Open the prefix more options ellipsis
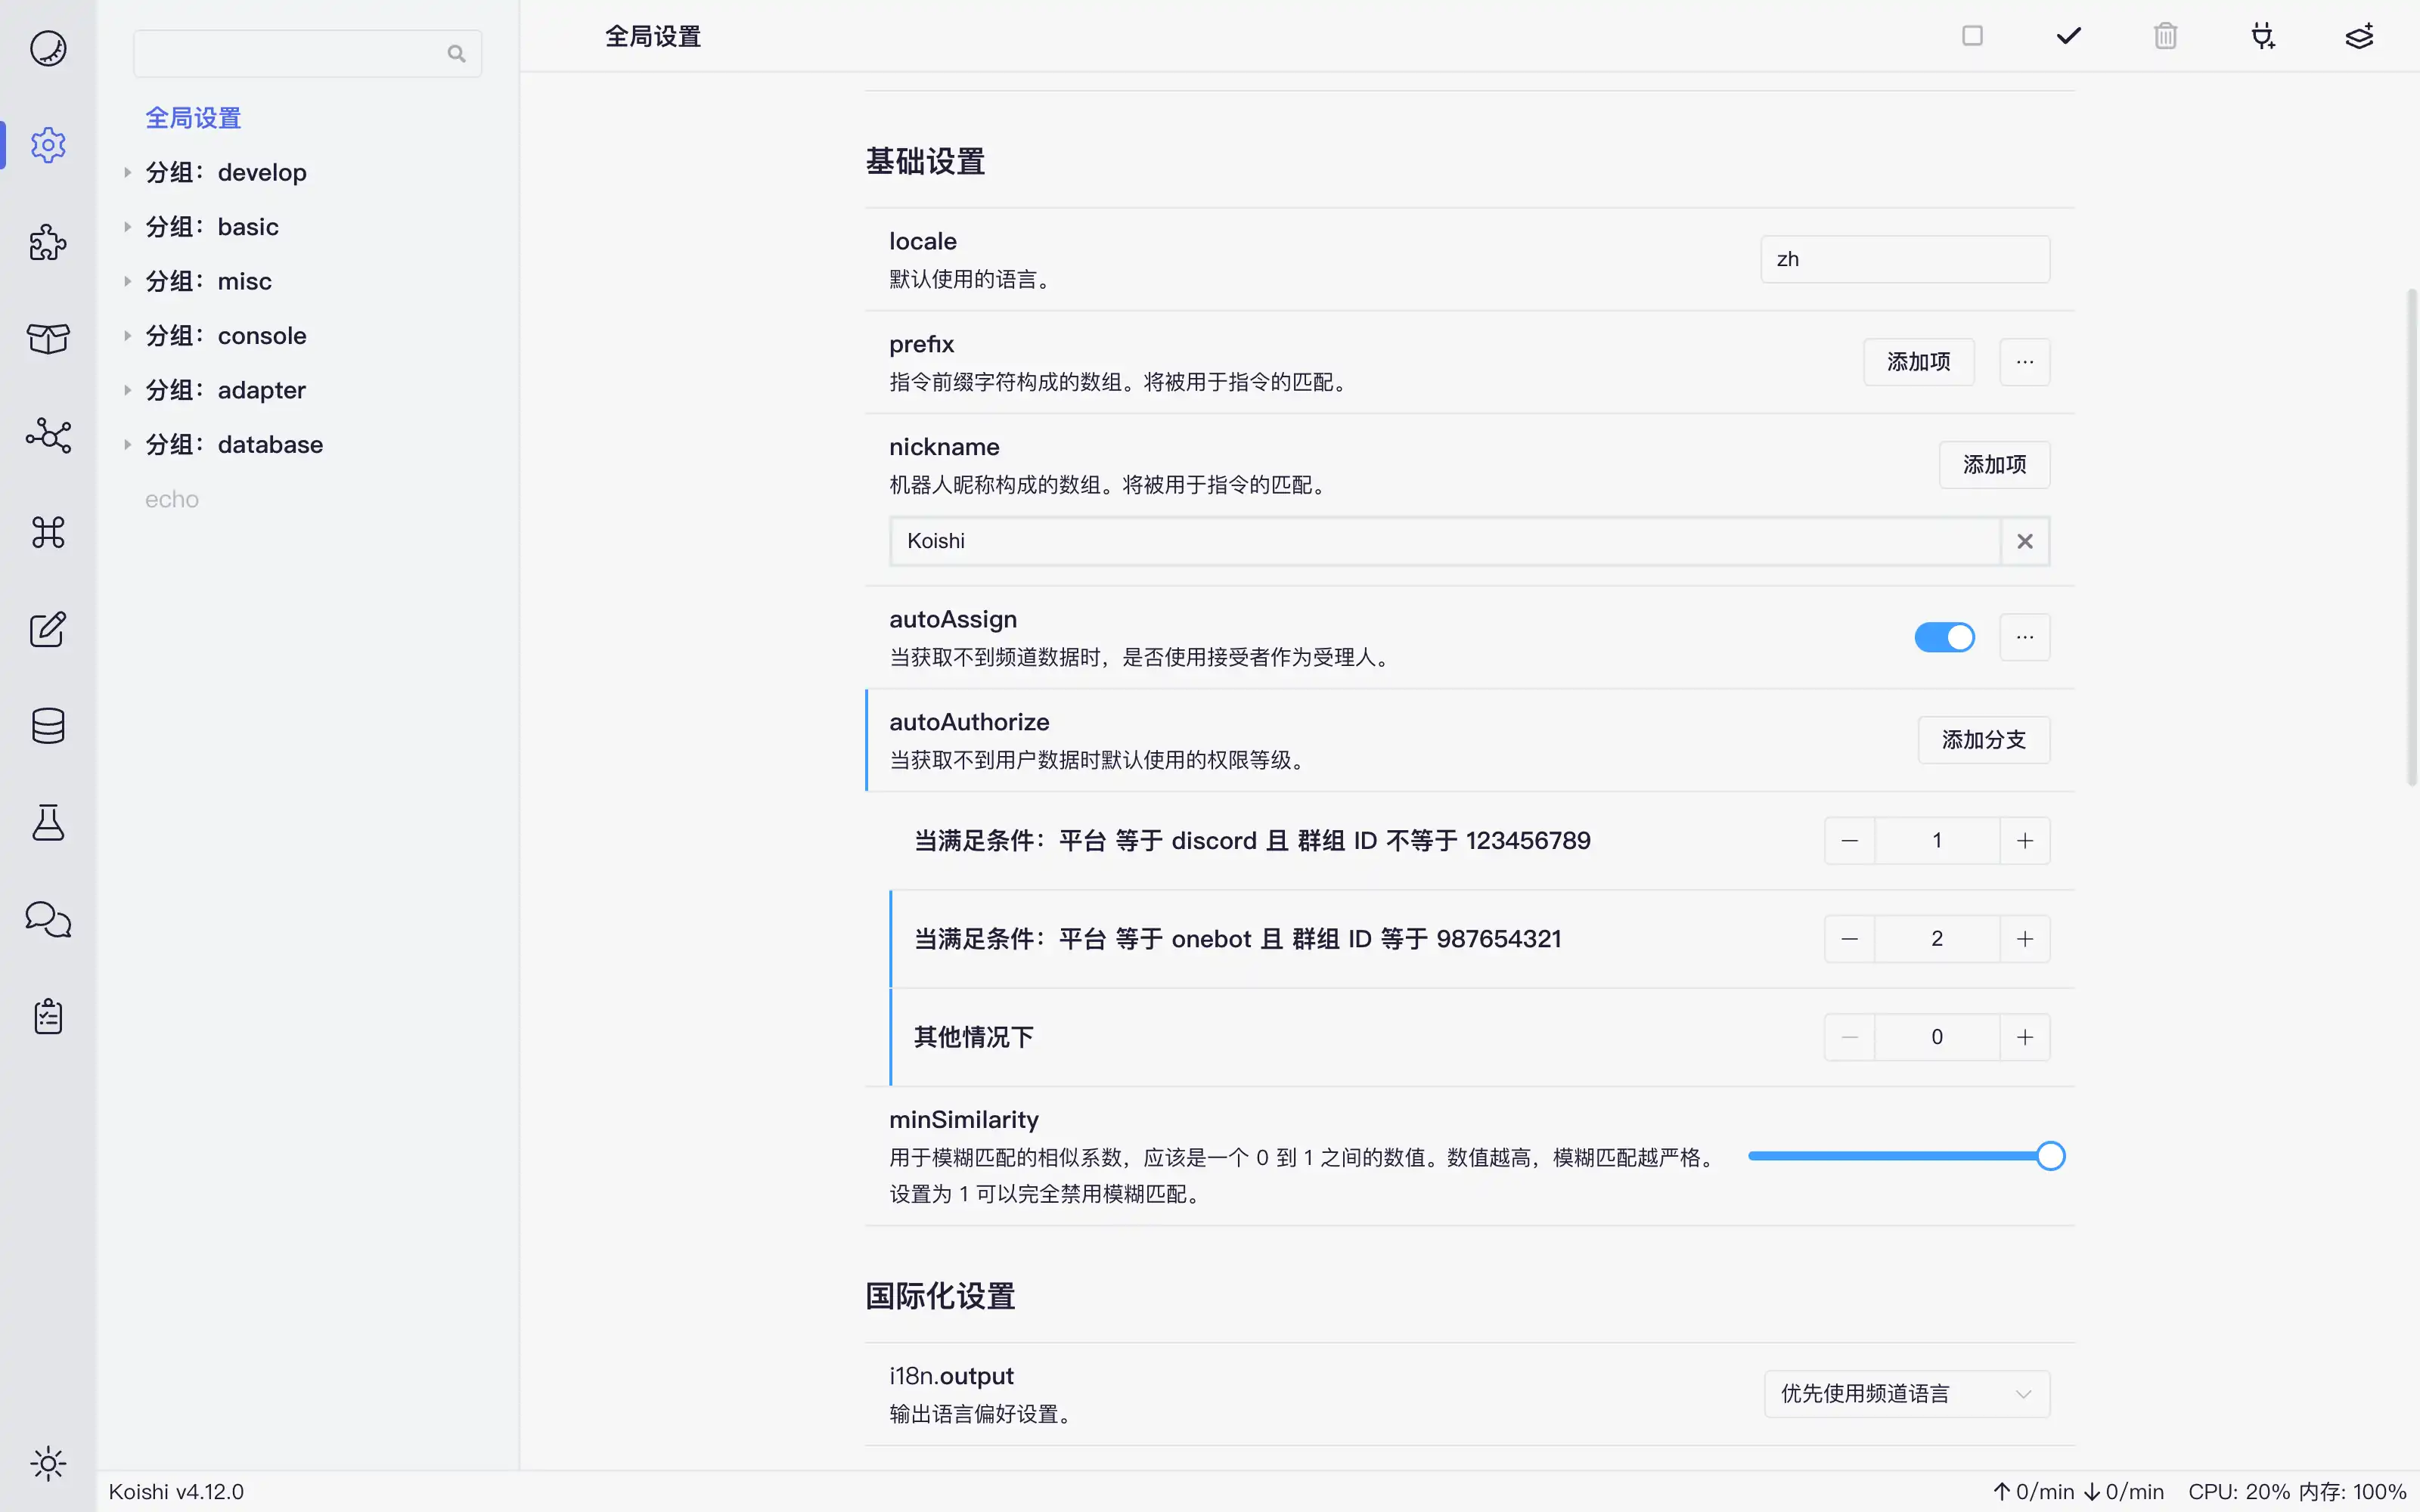This screenshot has width=2420, height=1512. (x=2025, y=362)
